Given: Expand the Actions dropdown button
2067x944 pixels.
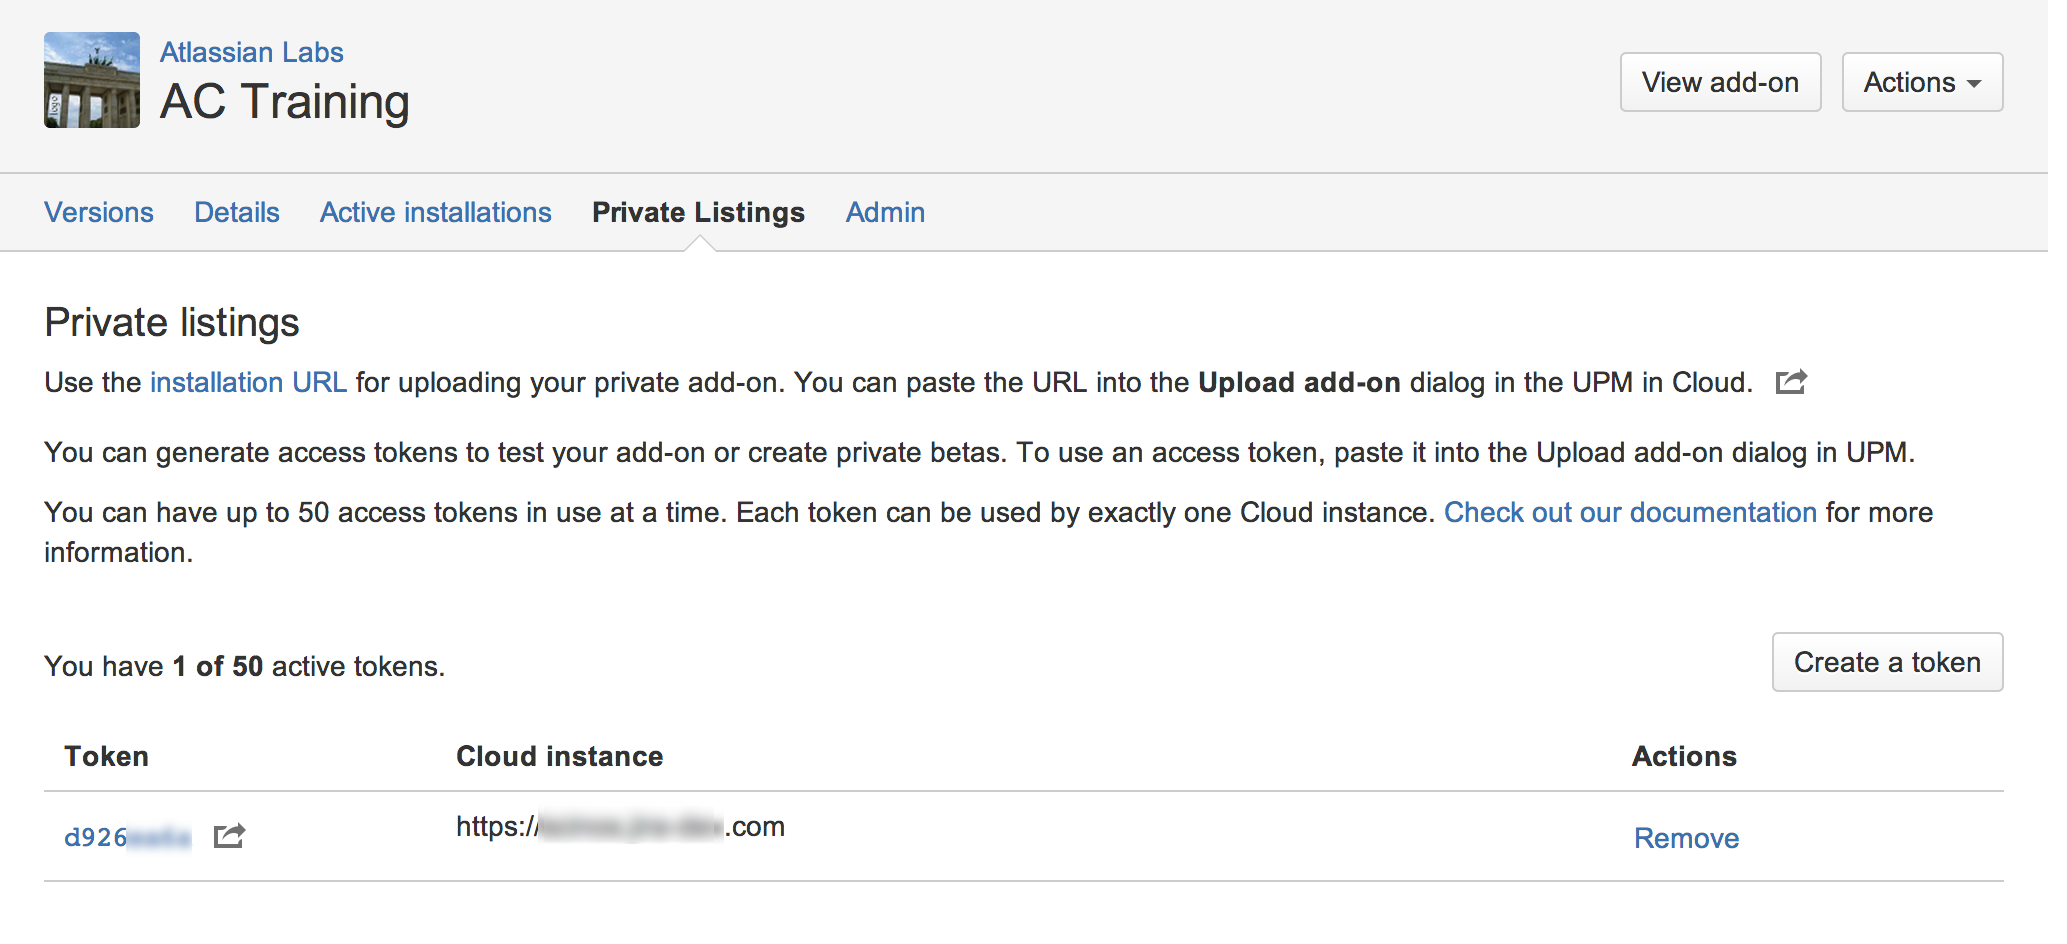Looking at the screenshot, I should pos(1921,82).
